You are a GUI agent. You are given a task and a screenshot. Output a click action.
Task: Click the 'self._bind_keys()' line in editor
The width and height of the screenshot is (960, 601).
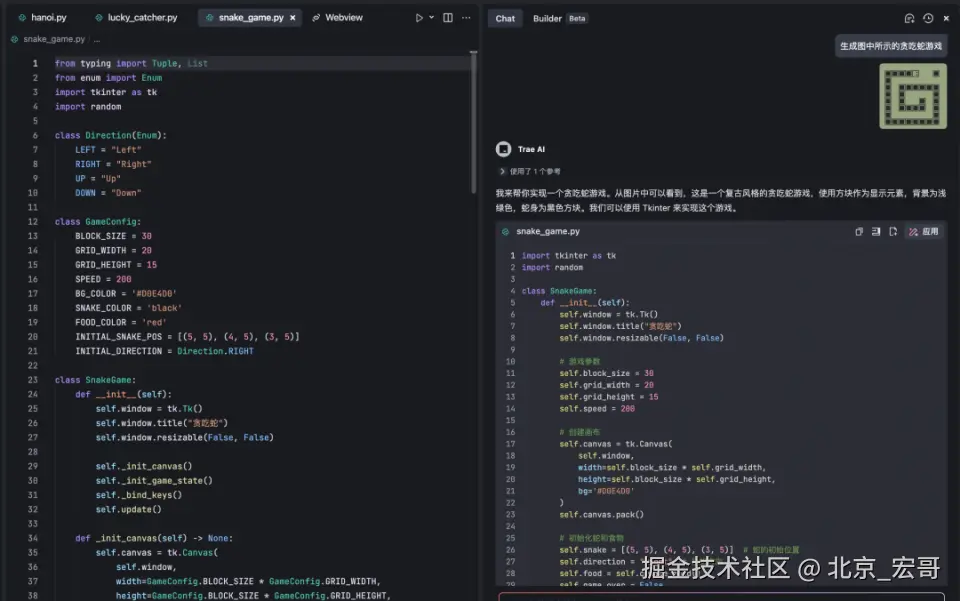pyautogui.click(x=138, y=495)
